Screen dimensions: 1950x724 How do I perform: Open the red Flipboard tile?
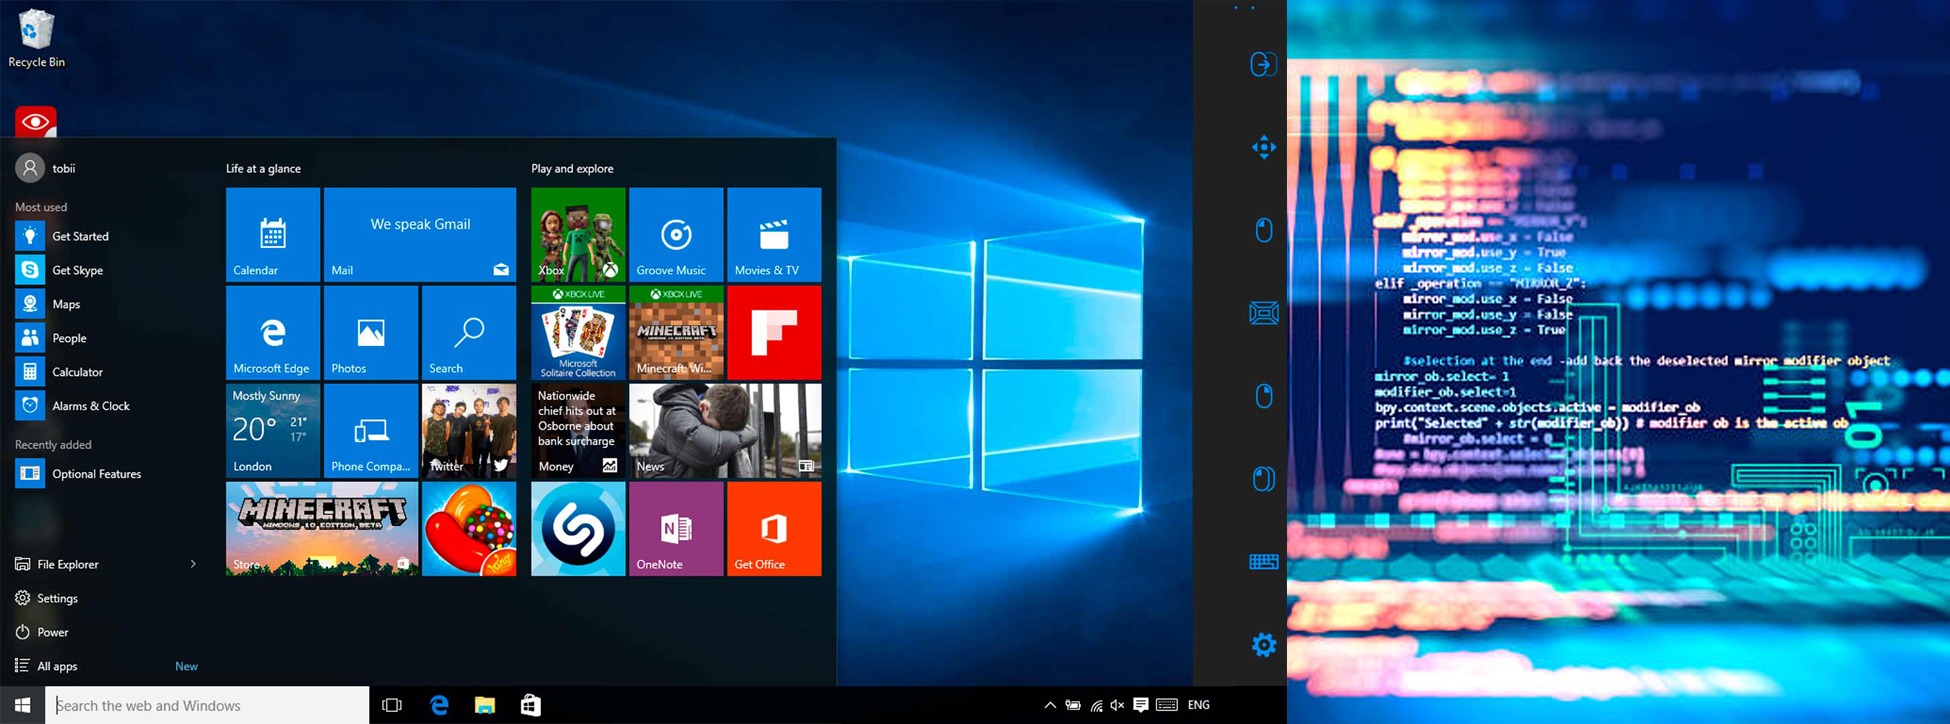pos(774,333)
